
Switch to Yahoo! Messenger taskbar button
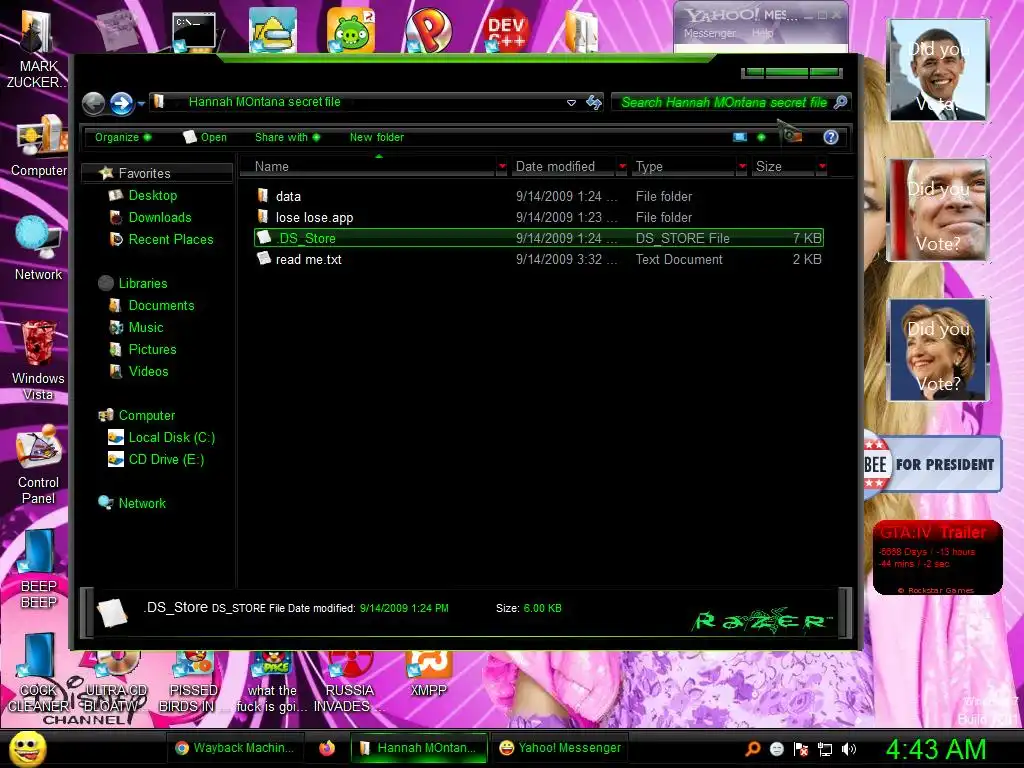click(560, 748)
